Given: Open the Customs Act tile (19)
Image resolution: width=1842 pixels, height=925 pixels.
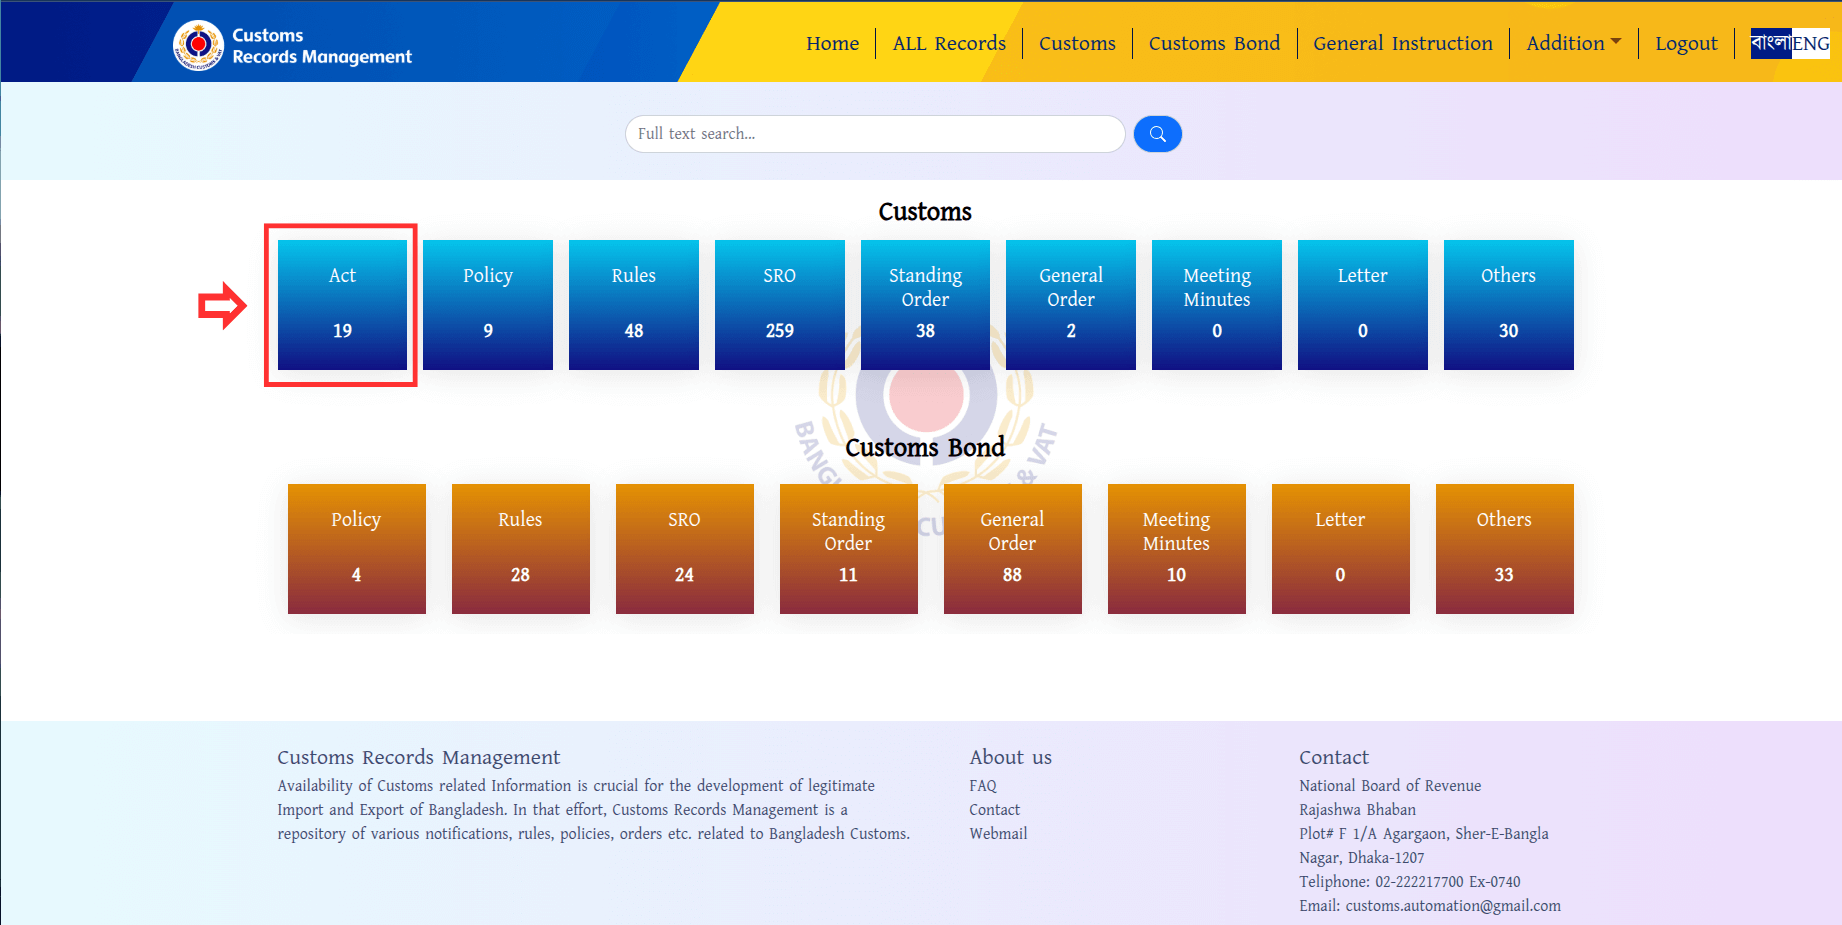Looking at the screenshot, I should coord(342,305).
